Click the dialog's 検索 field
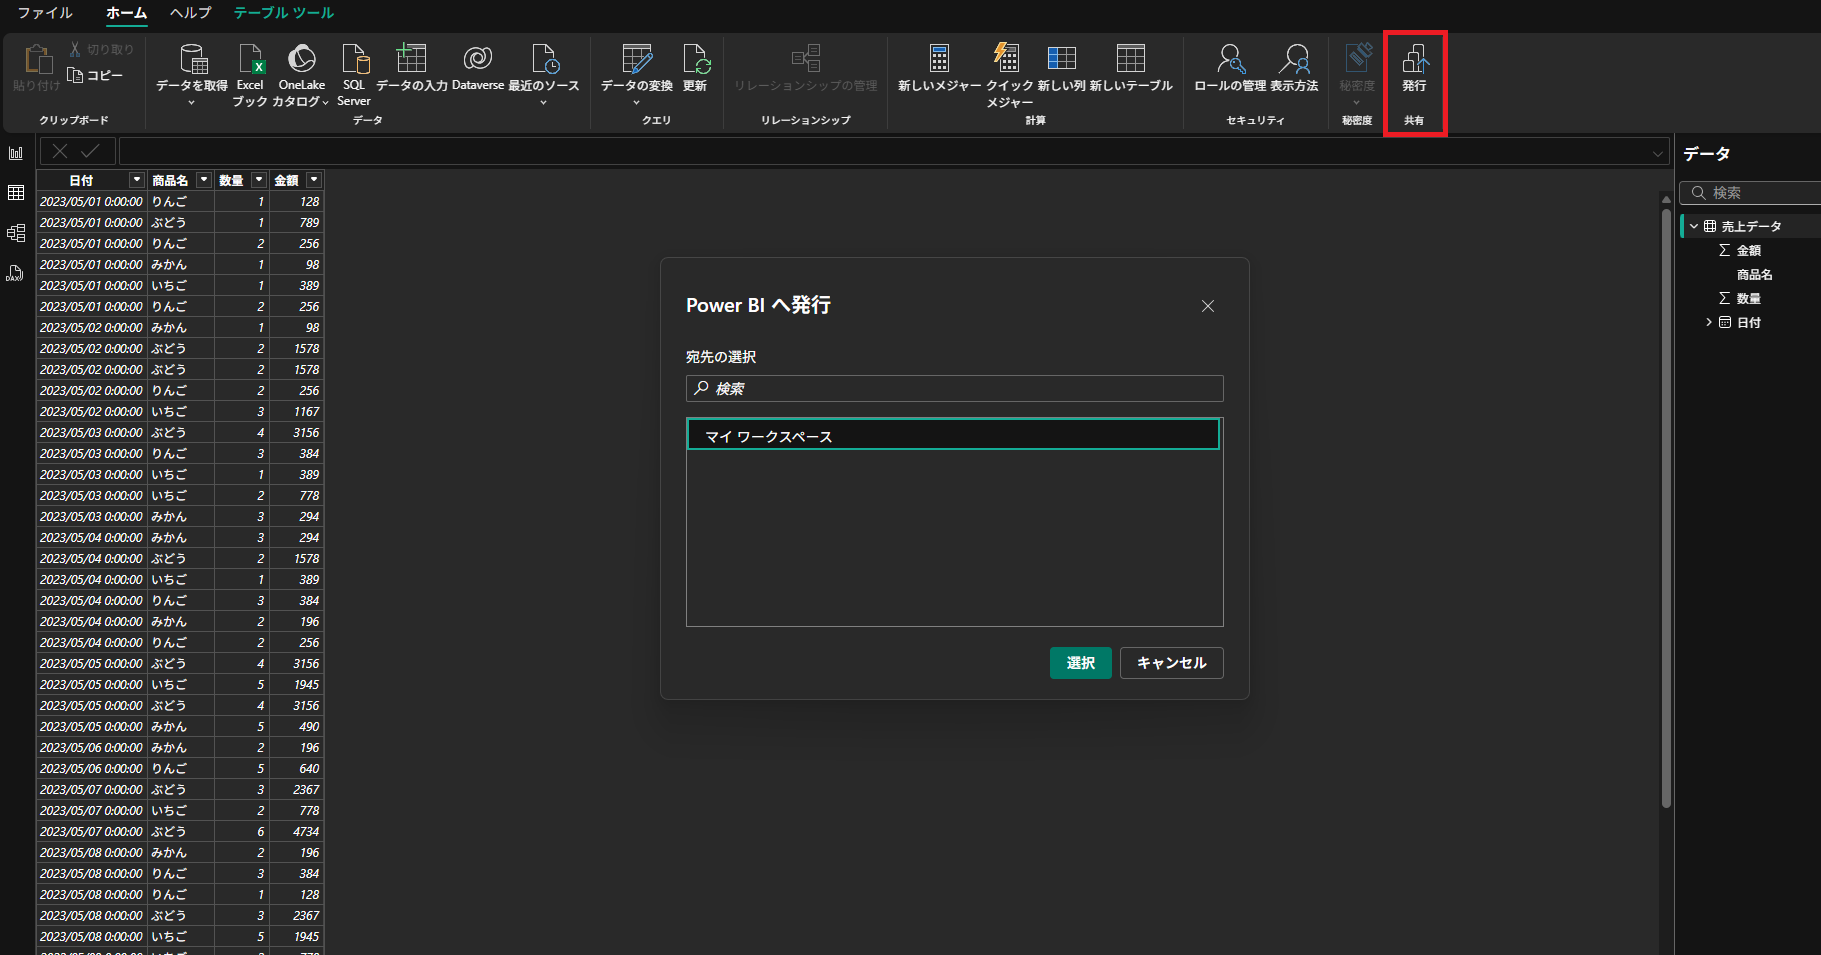Screen dimensions: 1821x955 (954, 388)
